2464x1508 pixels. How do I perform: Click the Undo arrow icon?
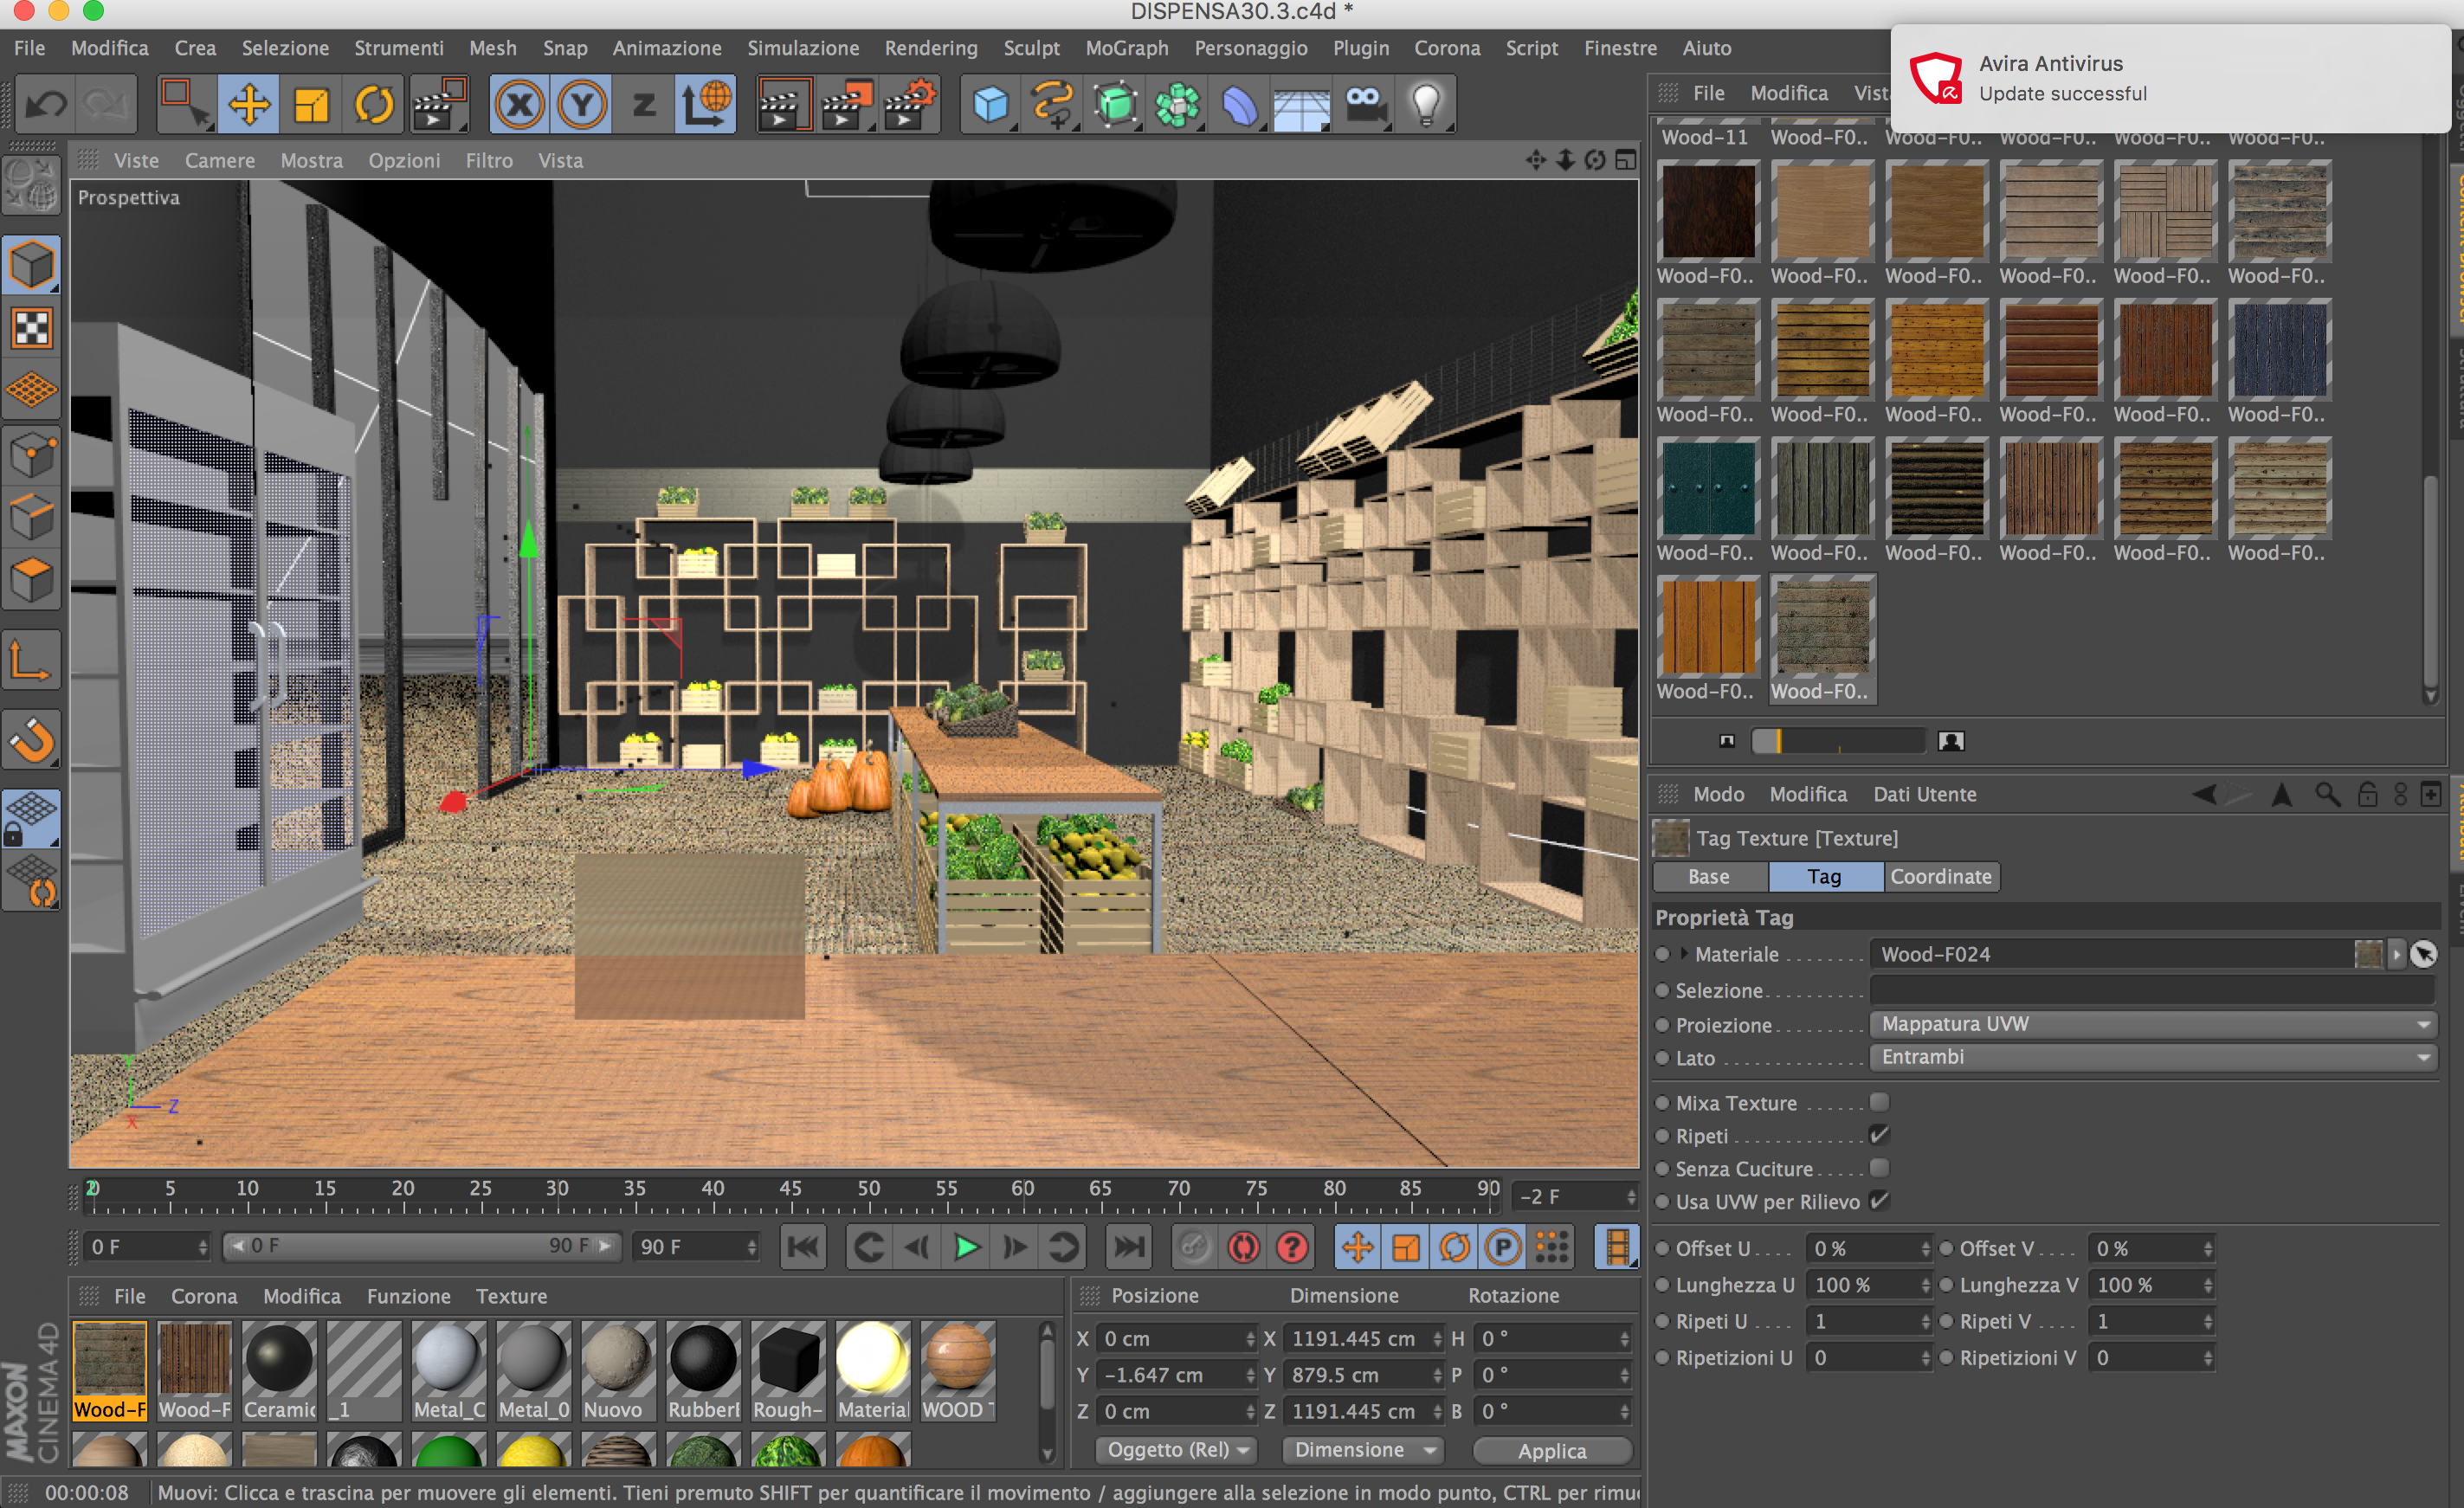tap(45, 104)
